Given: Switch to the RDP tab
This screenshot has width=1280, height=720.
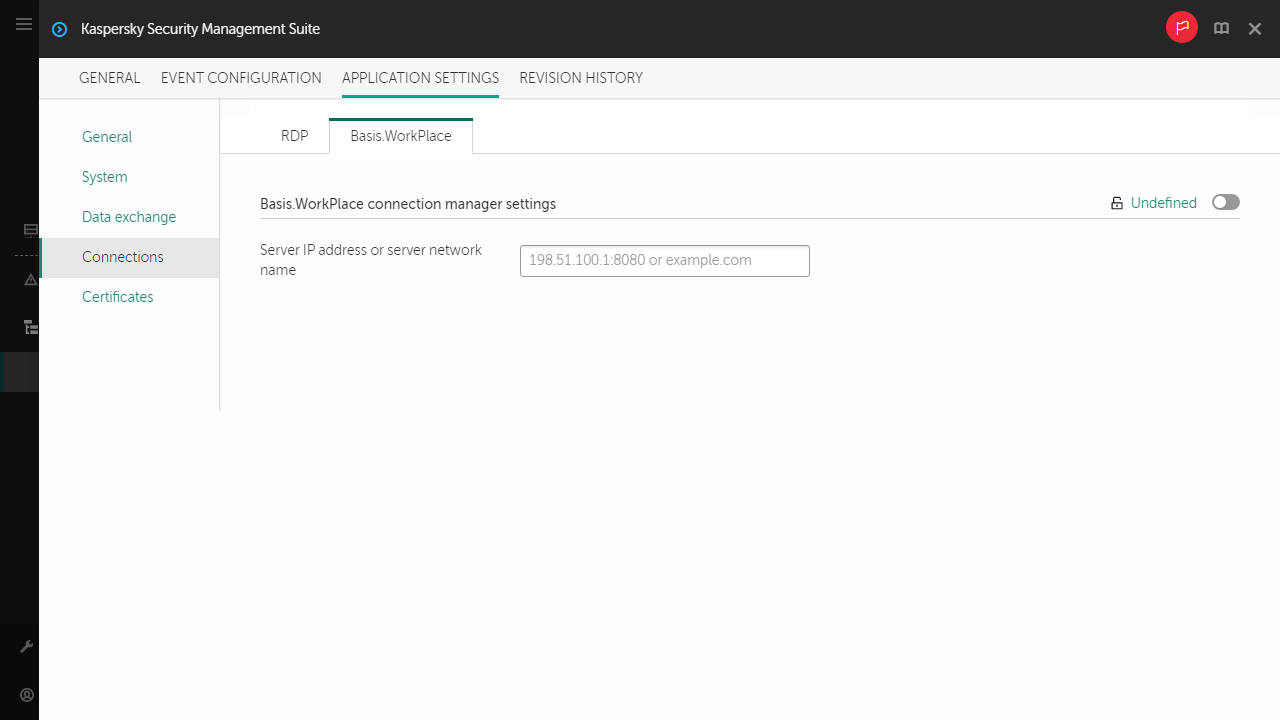Looking at the screenshot, I should (x=294, y=135).
